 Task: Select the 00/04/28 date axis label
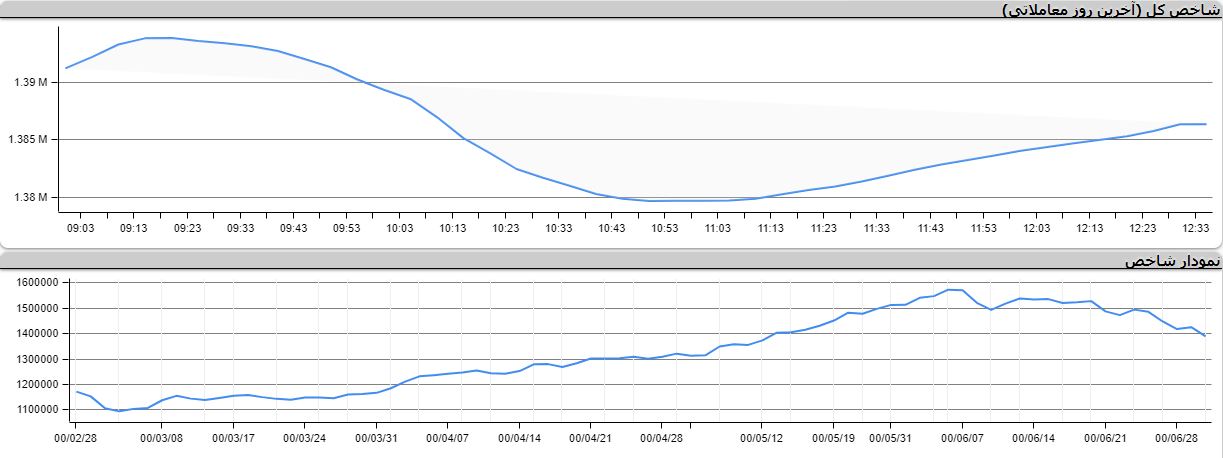tap(662, 437)
